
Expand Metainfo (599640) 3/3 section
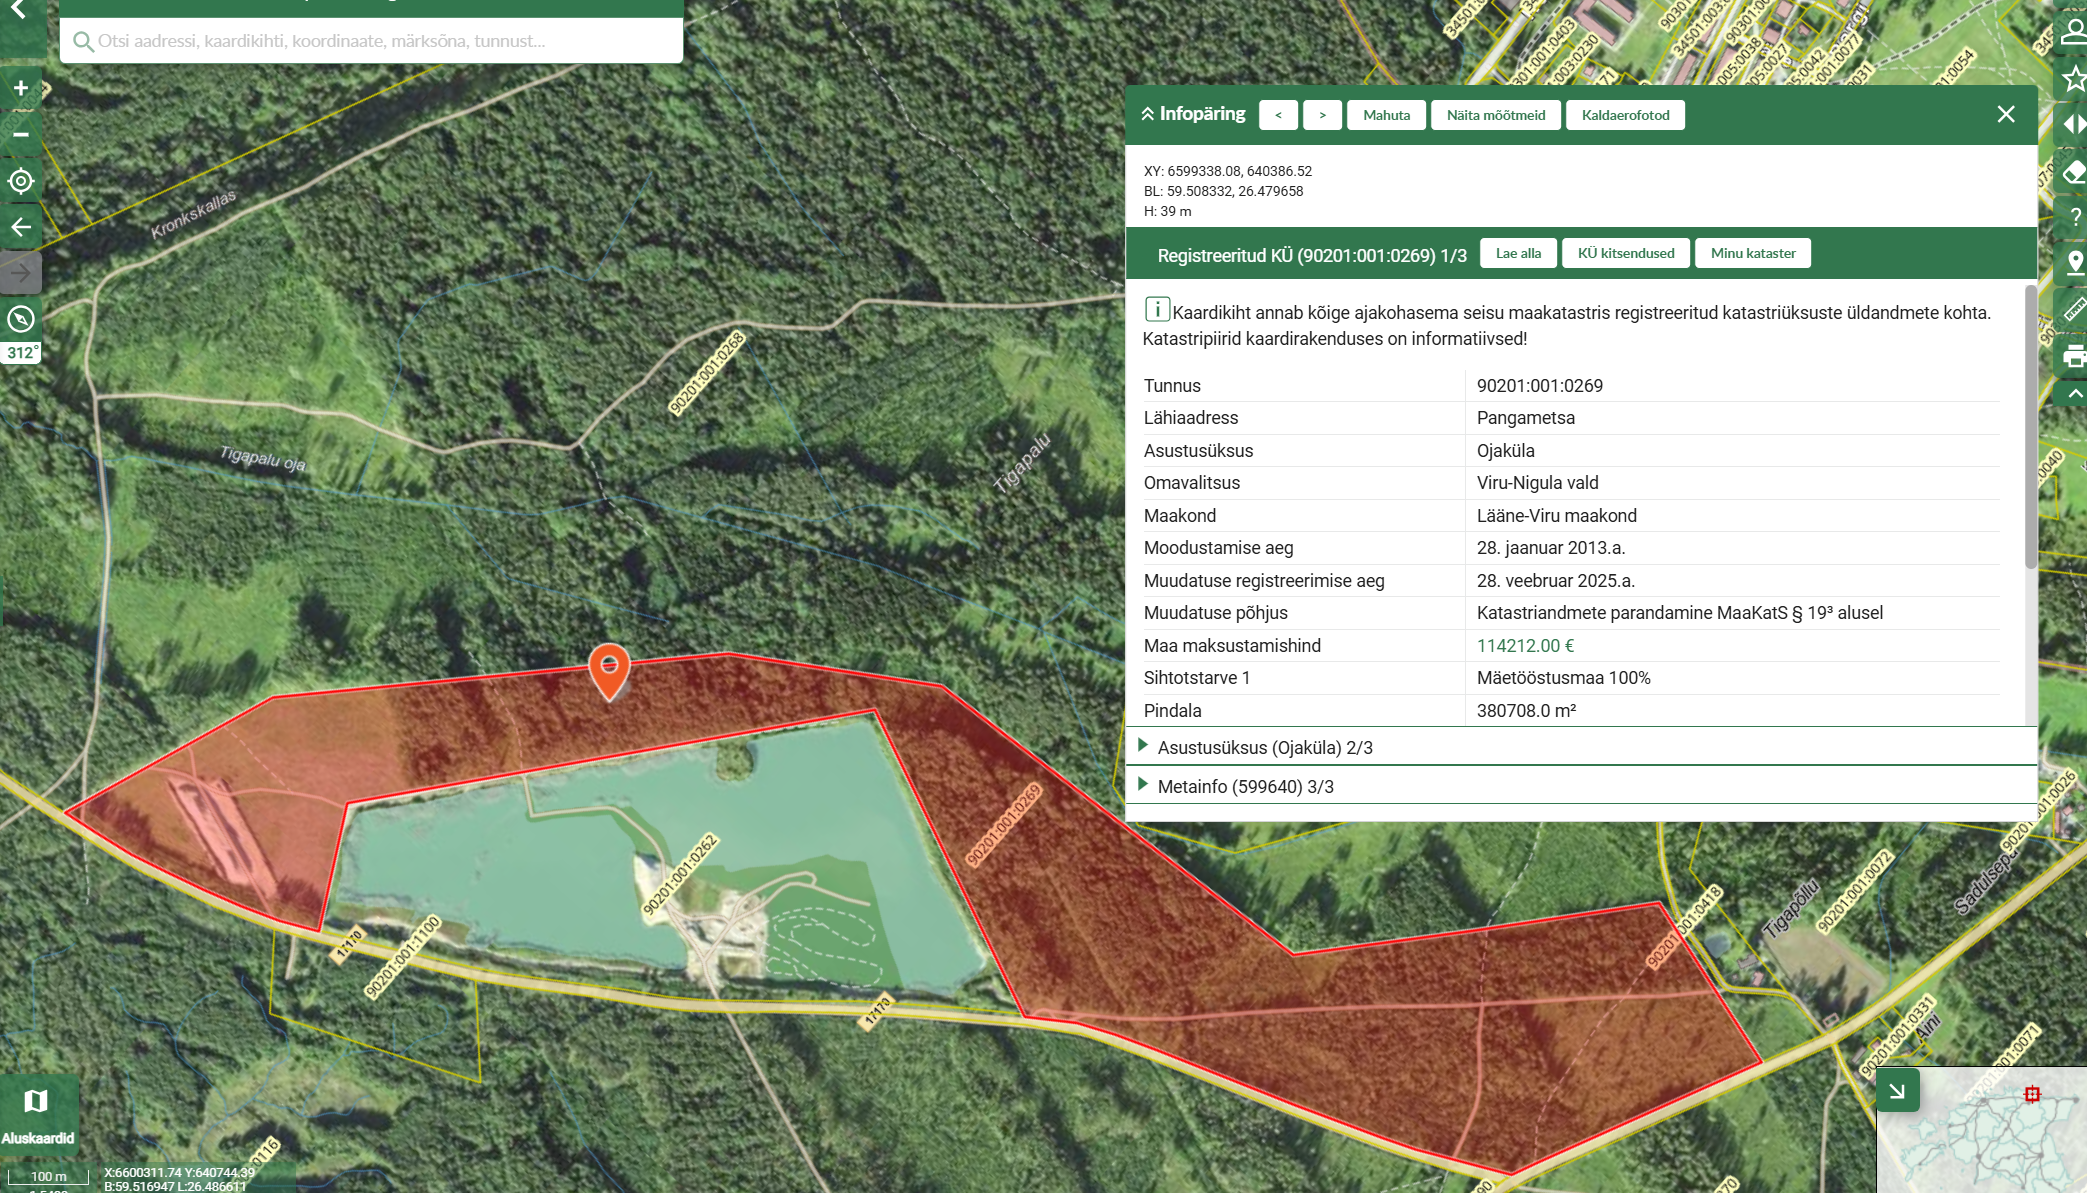1245,786
